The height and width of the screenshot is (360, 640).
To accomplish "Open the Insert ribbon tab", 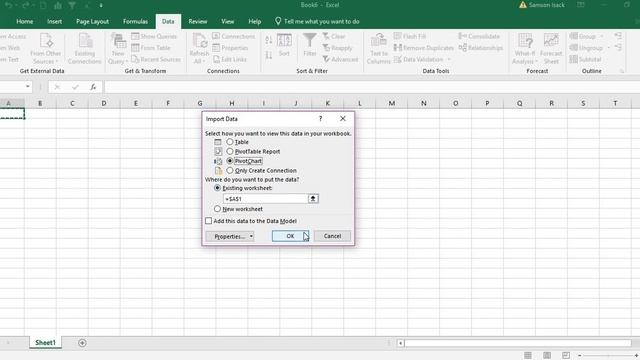I will [x=54, y=22].
